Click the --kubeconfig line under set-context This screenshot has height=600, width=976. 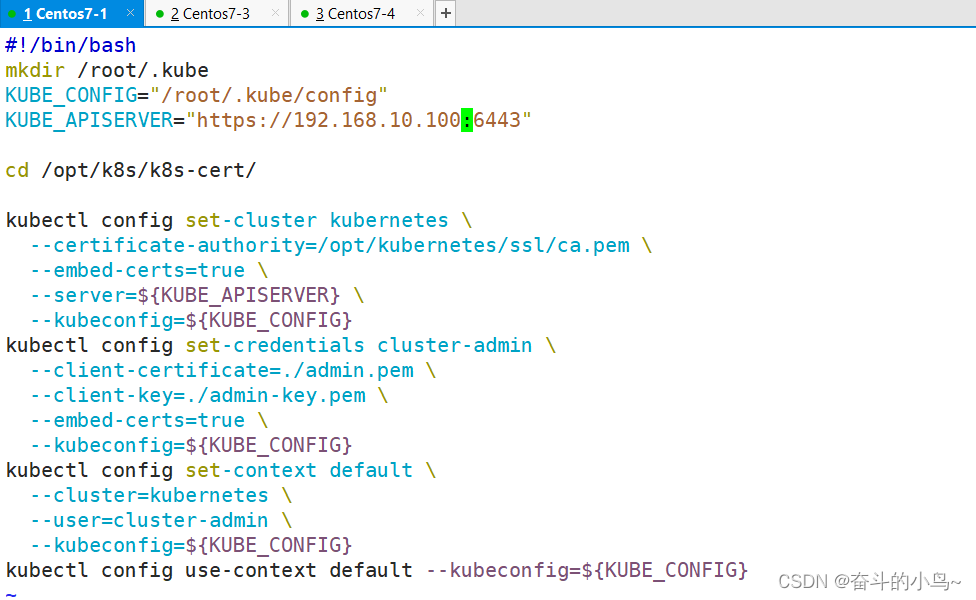191,545
